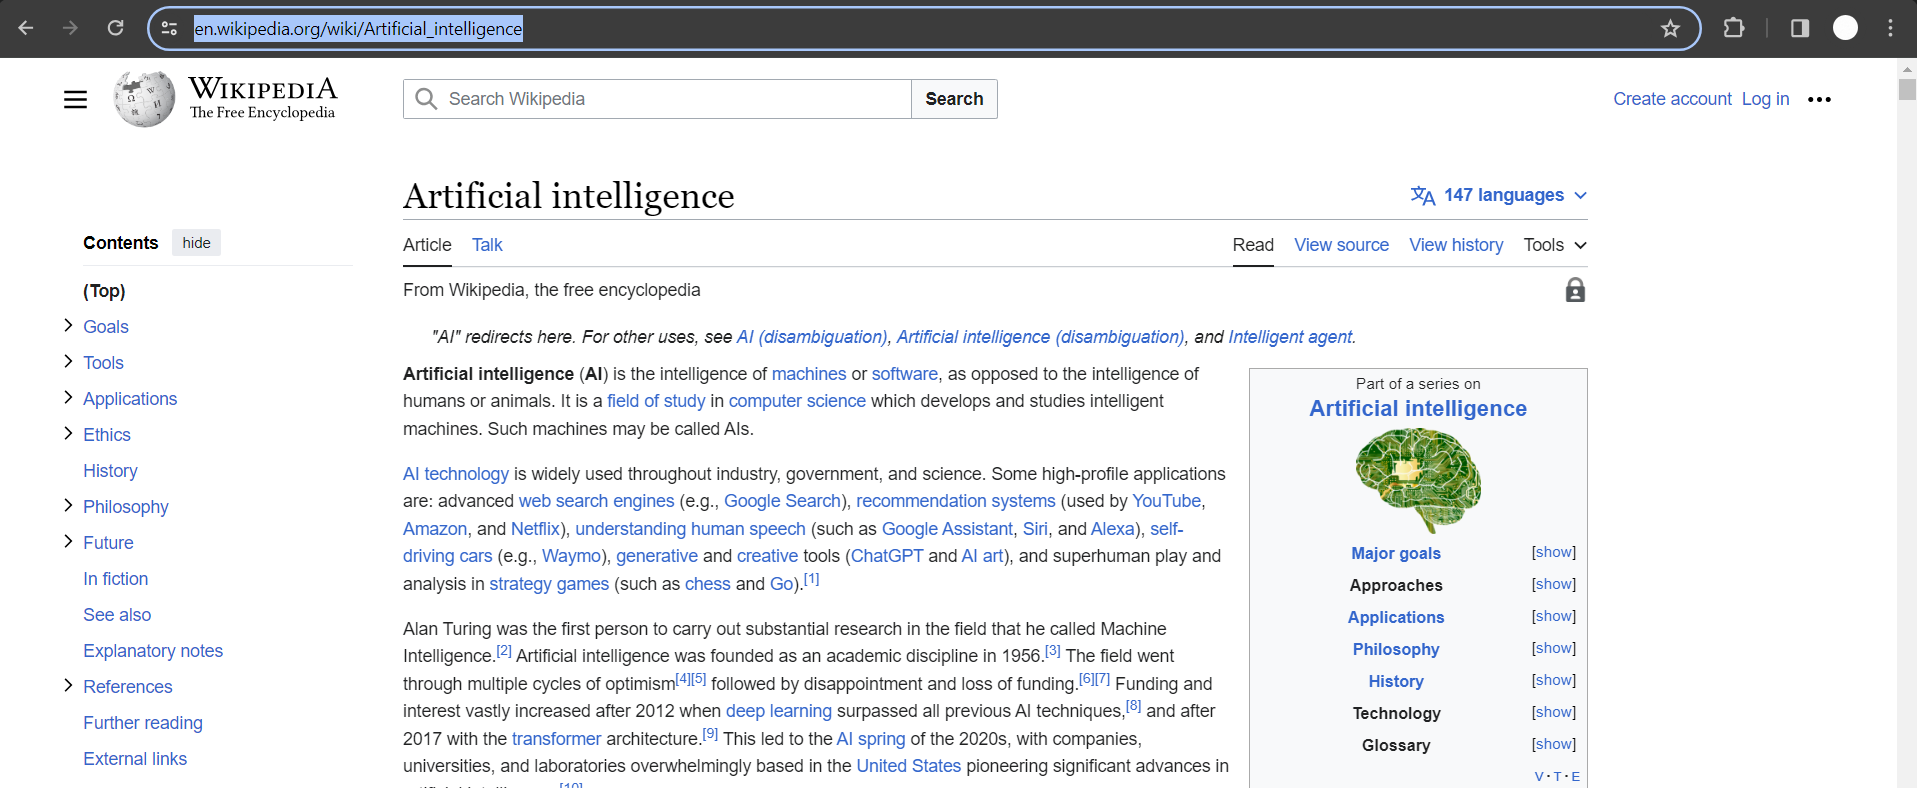
Task: Click Create account link
Action: [1672, 99]
